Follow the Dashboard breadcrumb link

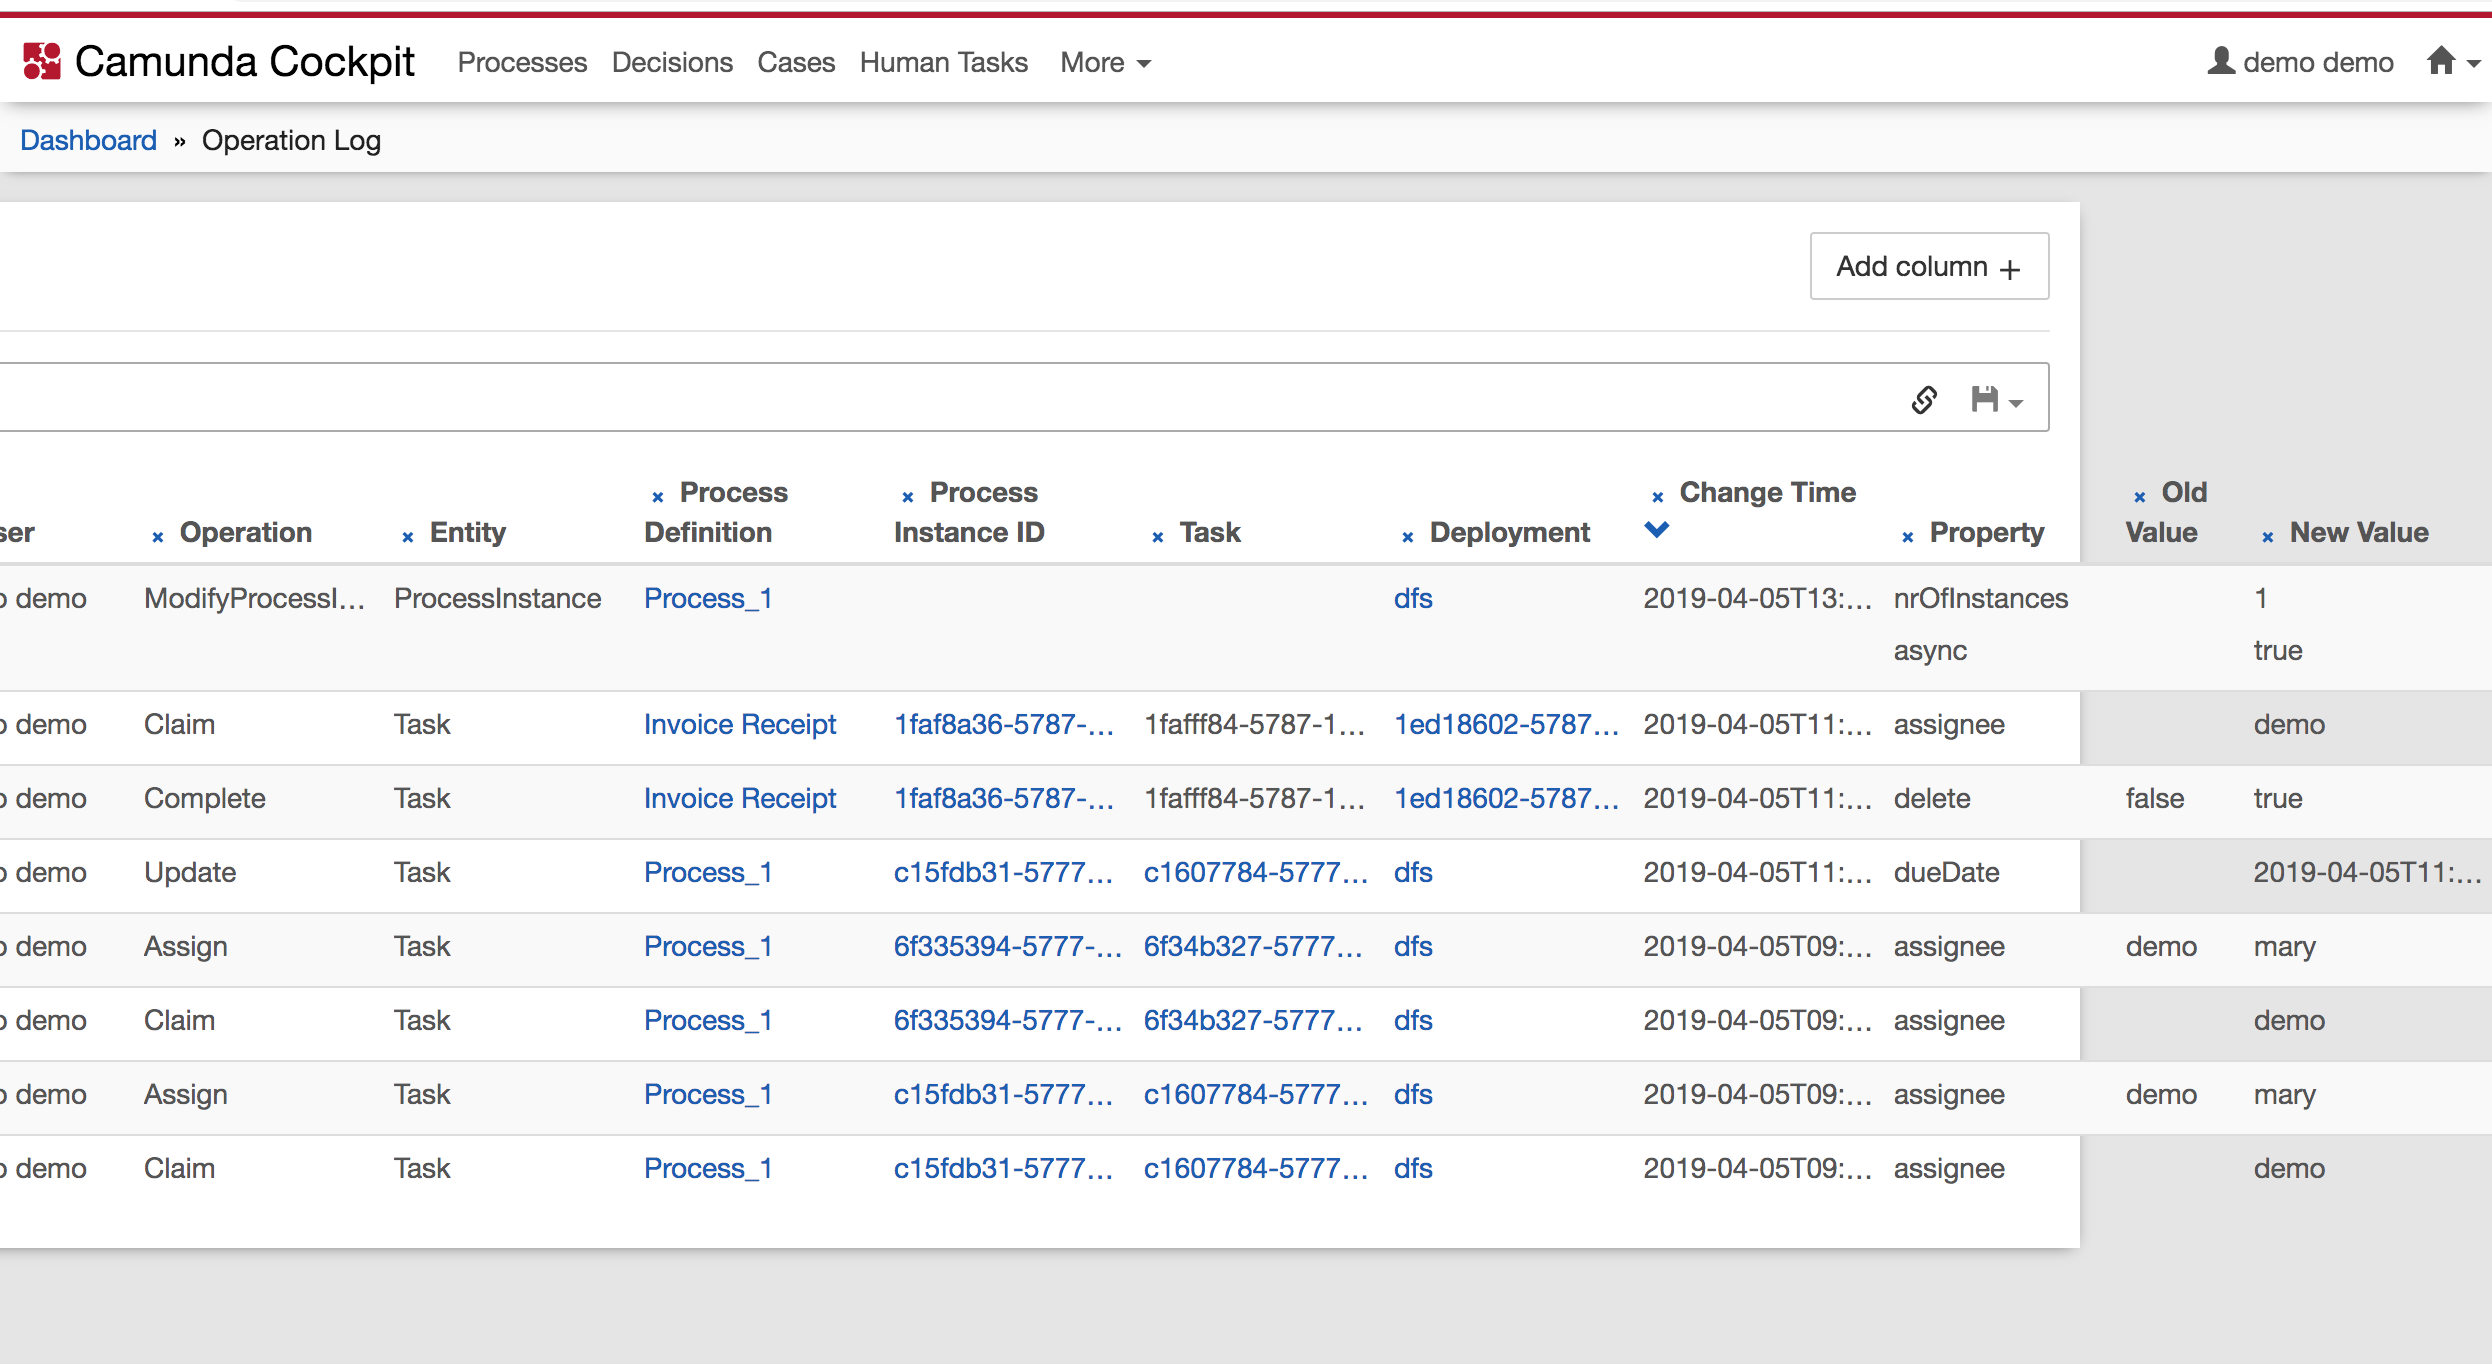[88, 140]
